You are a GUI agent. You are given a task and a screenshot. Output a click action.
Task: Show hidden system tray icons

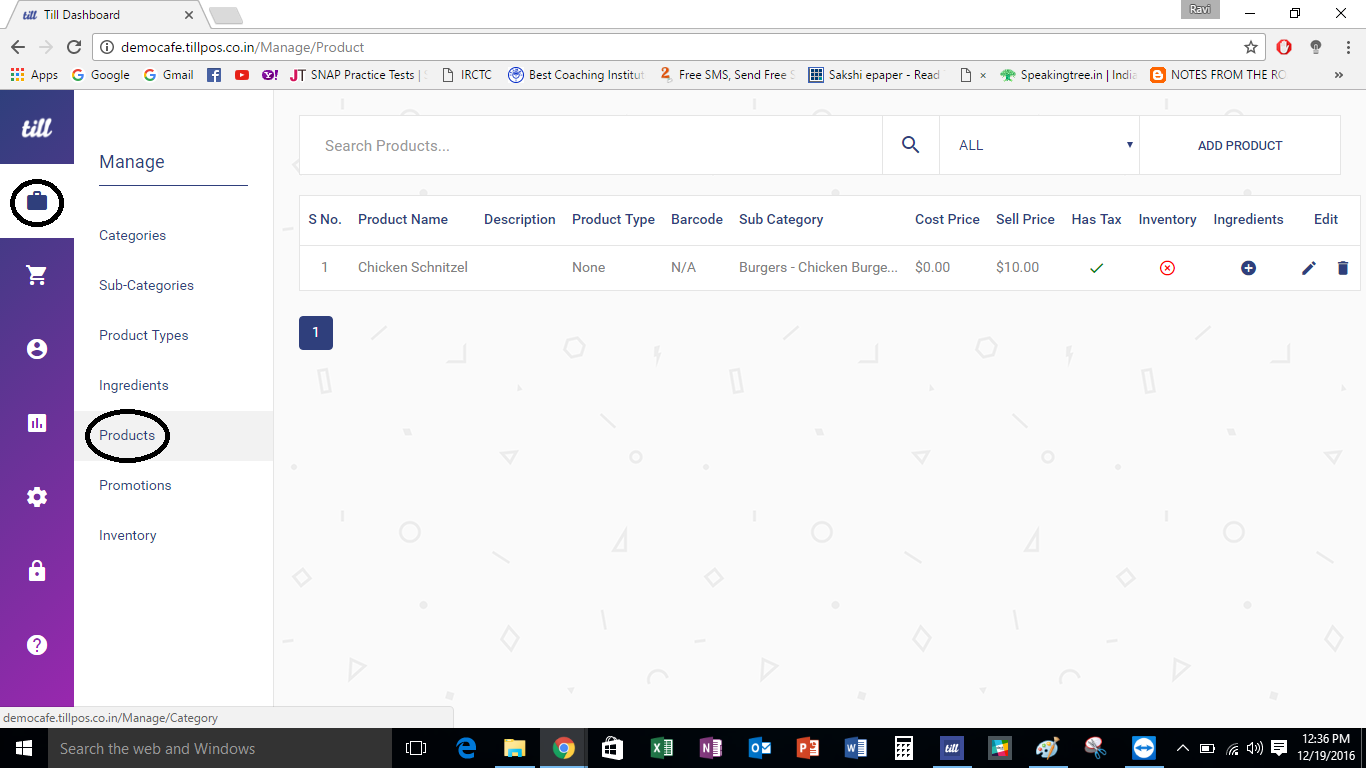pos(1182,748)
